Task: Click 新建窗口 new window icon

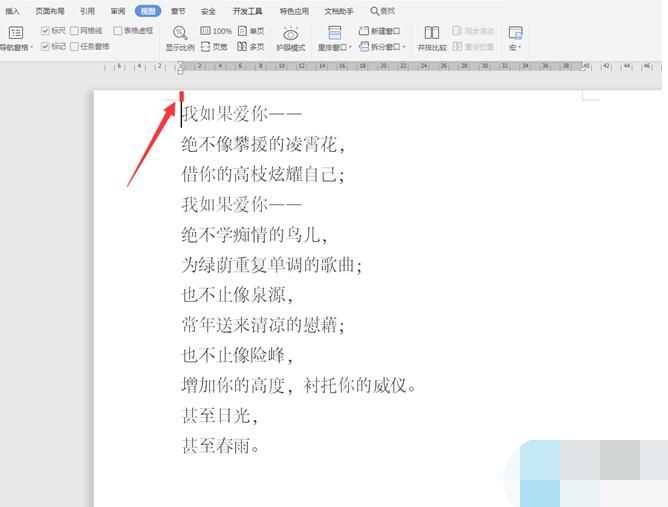Action: pyautogui.click(x=381, y=31)
